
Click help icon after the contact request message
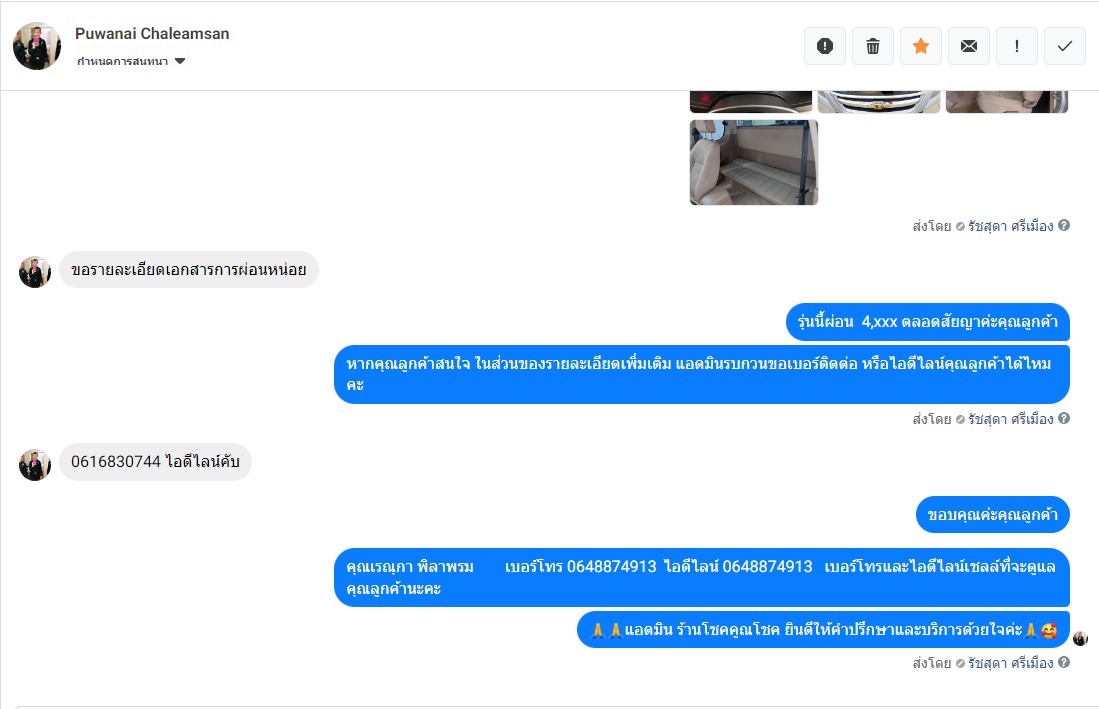tap(1064, 418)
